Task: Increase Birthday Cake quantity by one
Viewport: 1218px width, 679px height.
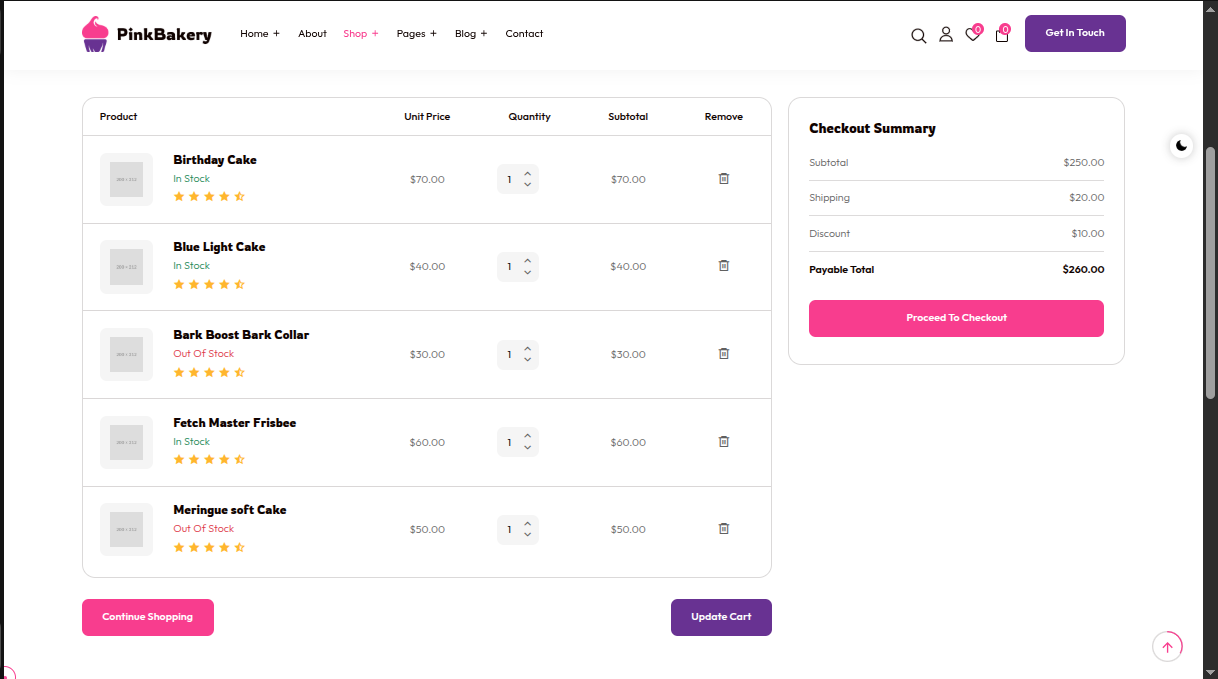Action: [527, 173]
